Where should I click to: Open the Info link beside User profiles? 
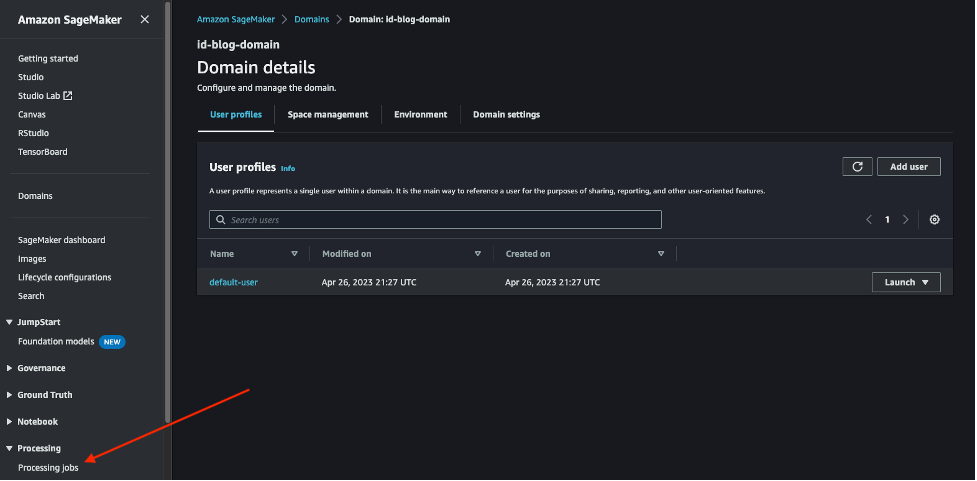(x=288, y=168)
